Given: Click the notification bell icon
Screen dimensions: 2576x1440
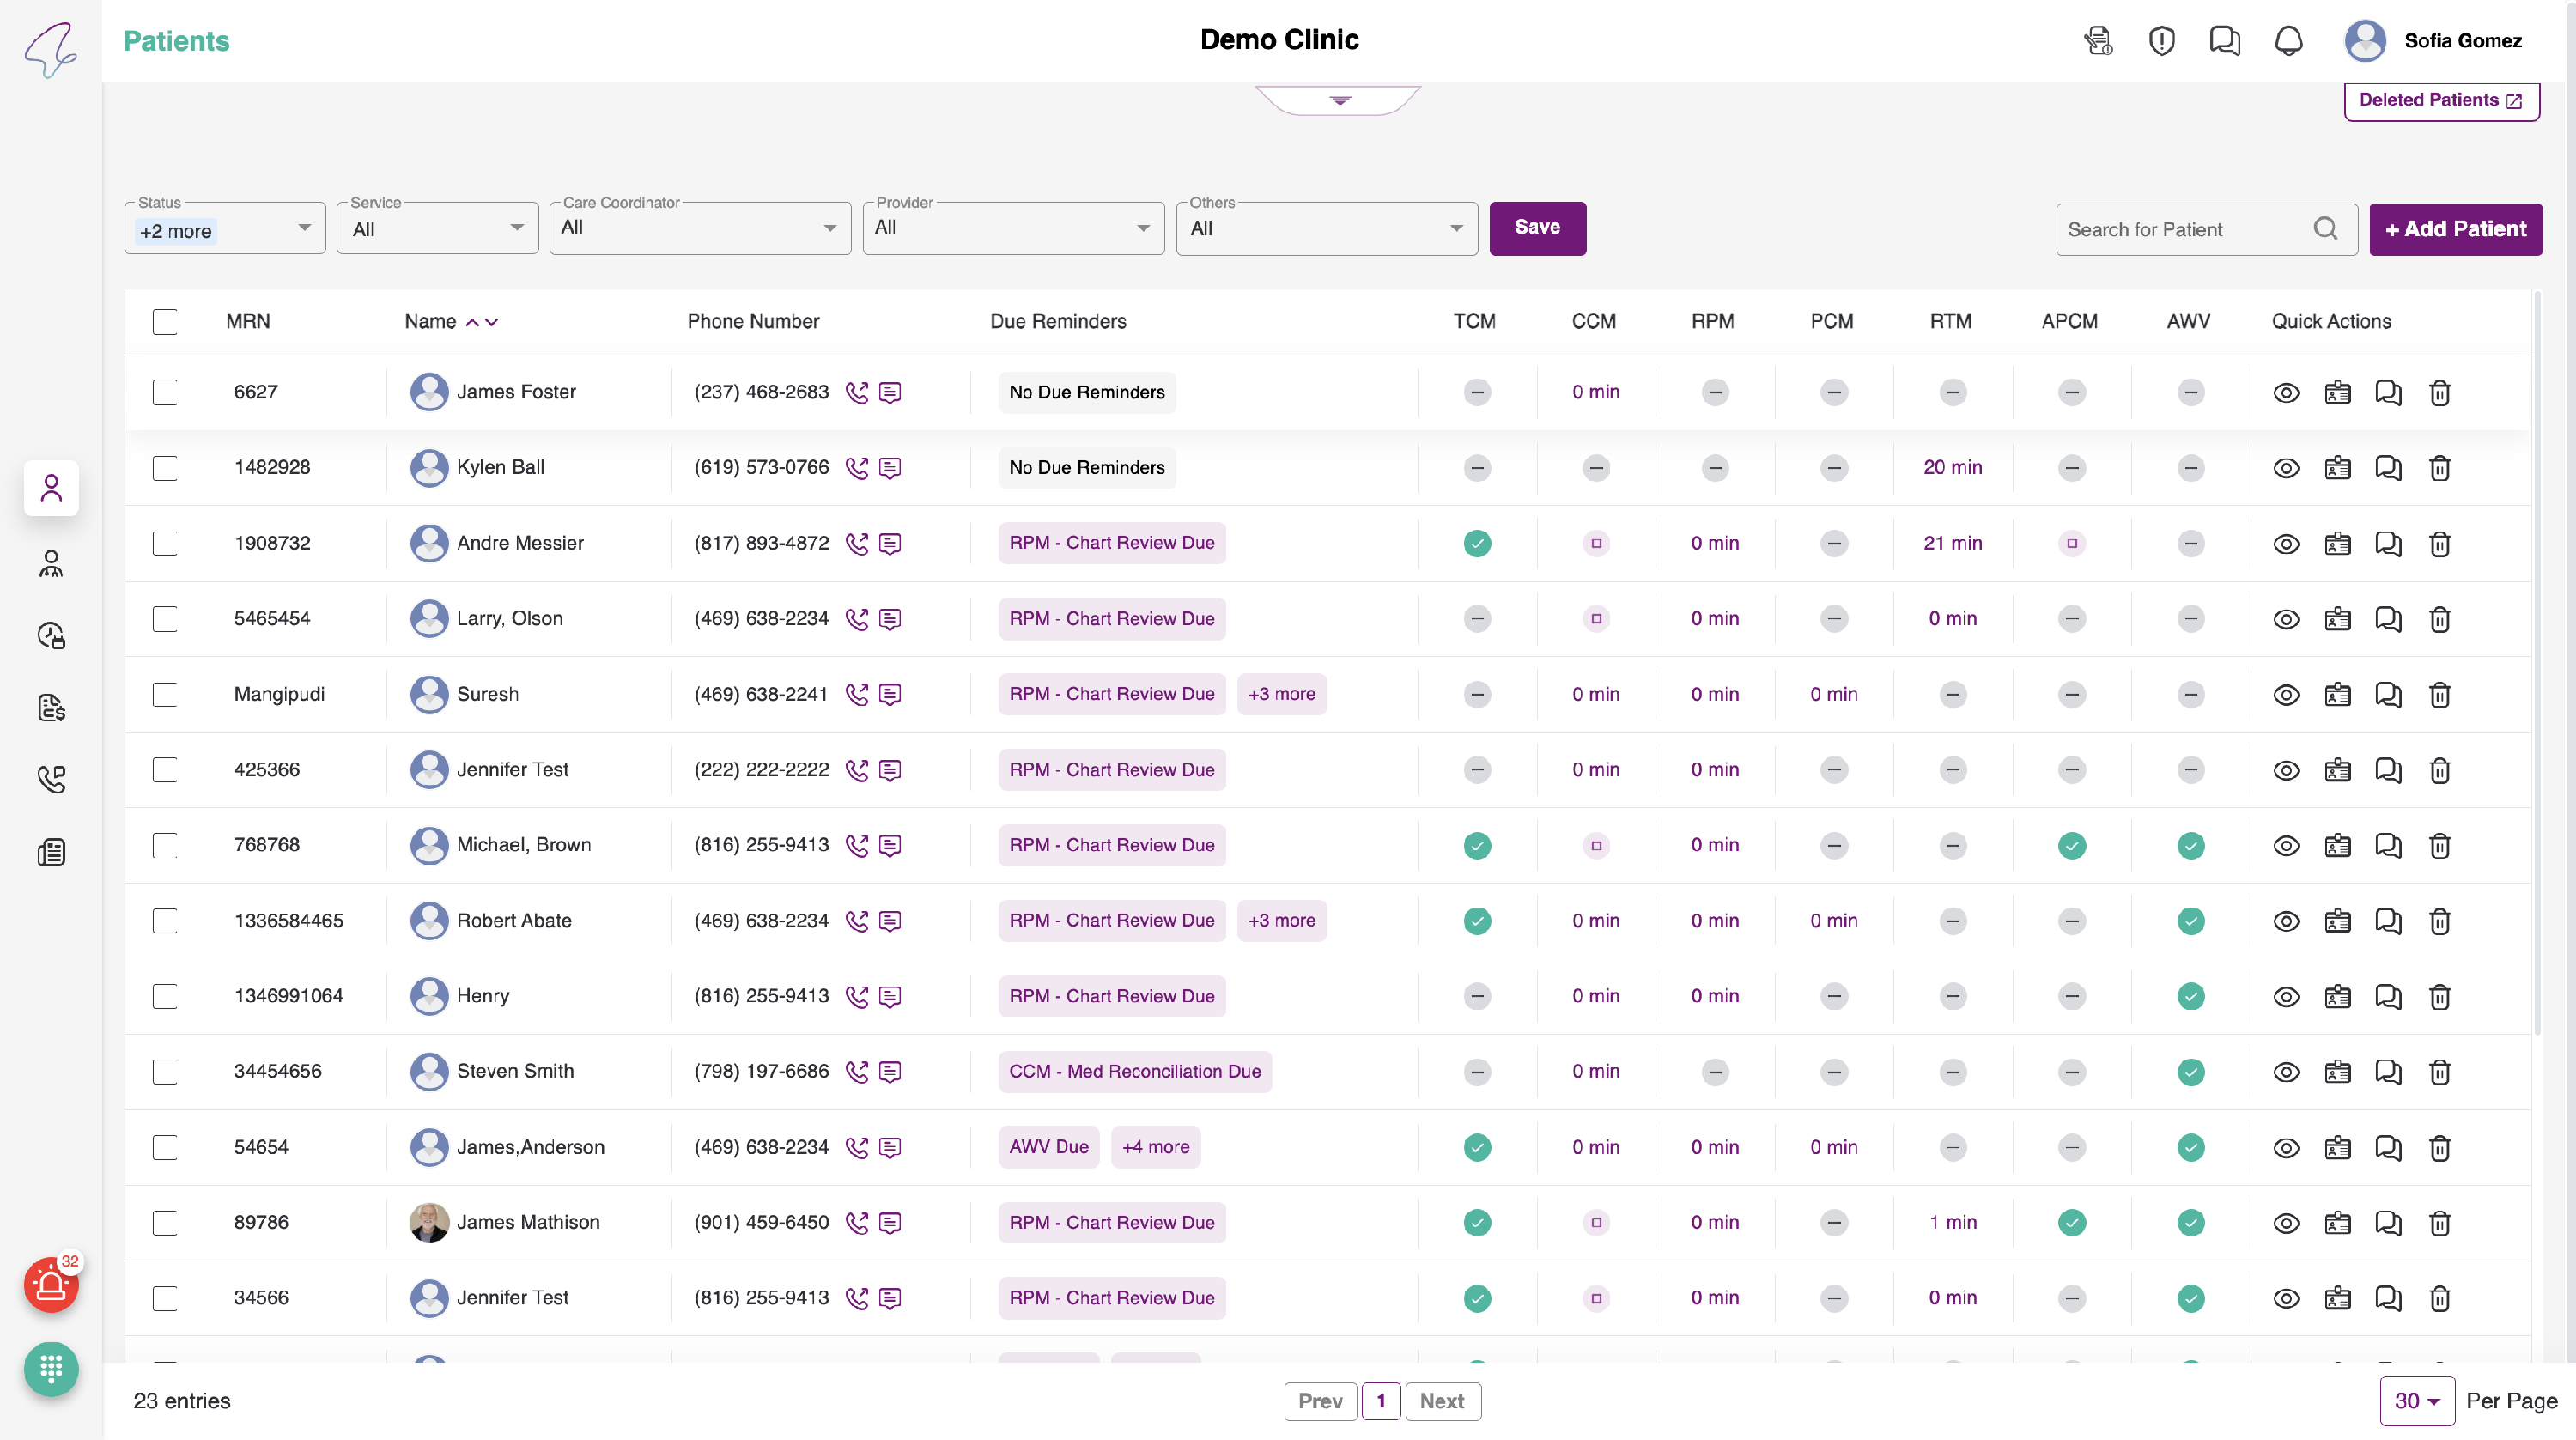Looking at the screenshot, I should pyautogui.click(x=2288, y=41).
